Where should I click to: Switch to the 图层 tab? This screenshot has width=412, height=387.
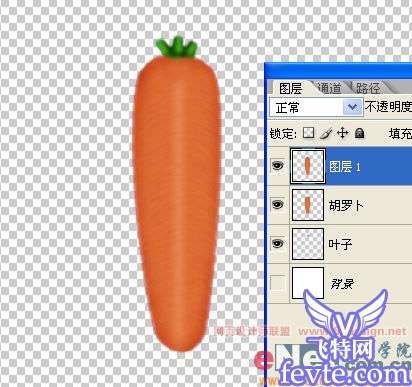click(290, 89)
